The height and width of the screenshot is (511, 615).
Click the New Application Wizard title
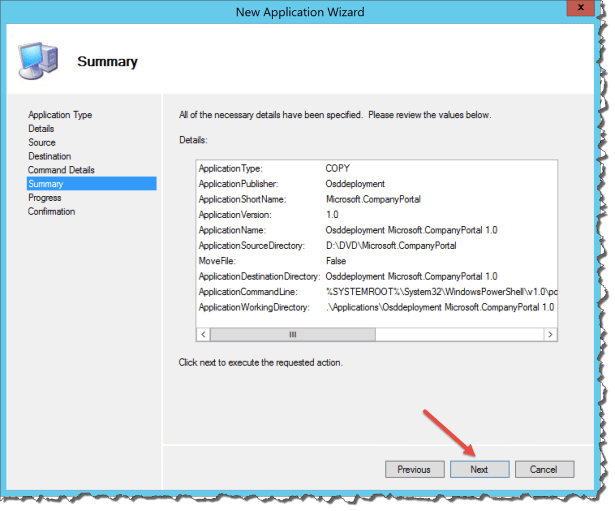(x=300, y=12)
